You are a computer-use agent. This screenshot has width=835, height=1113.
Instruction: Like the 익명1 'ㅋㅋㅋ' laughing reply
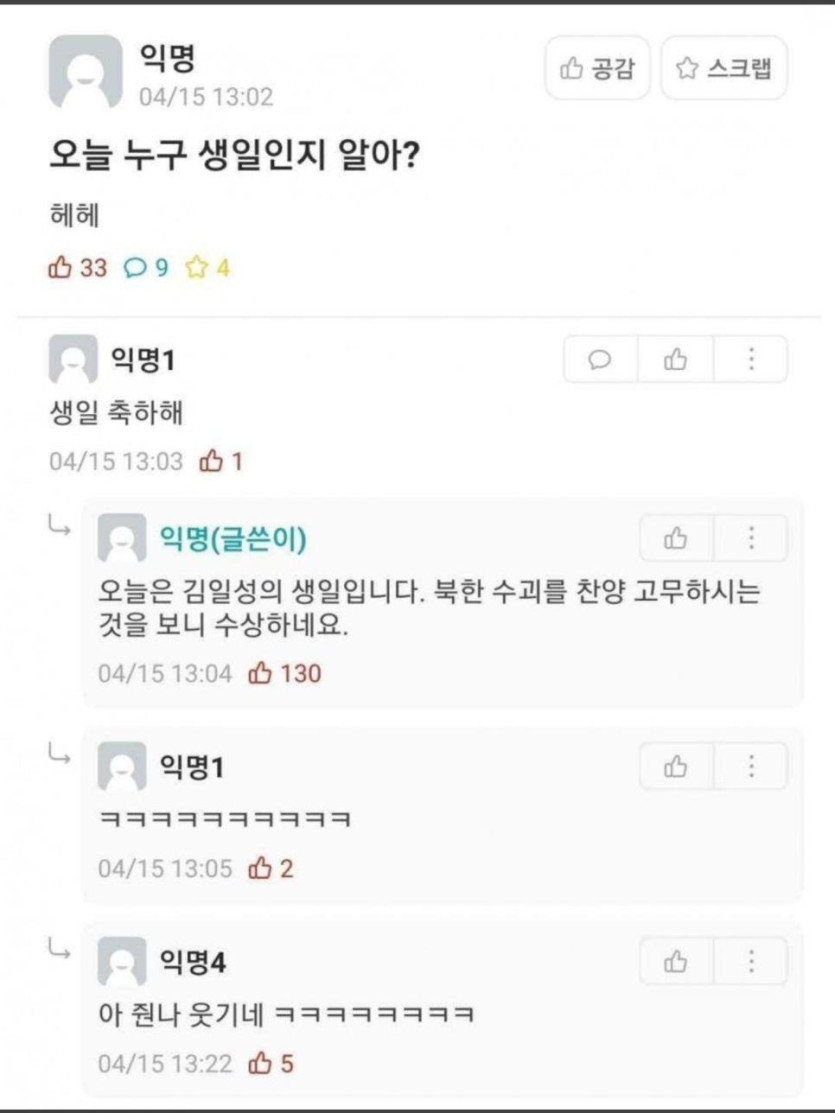[676, 767]
